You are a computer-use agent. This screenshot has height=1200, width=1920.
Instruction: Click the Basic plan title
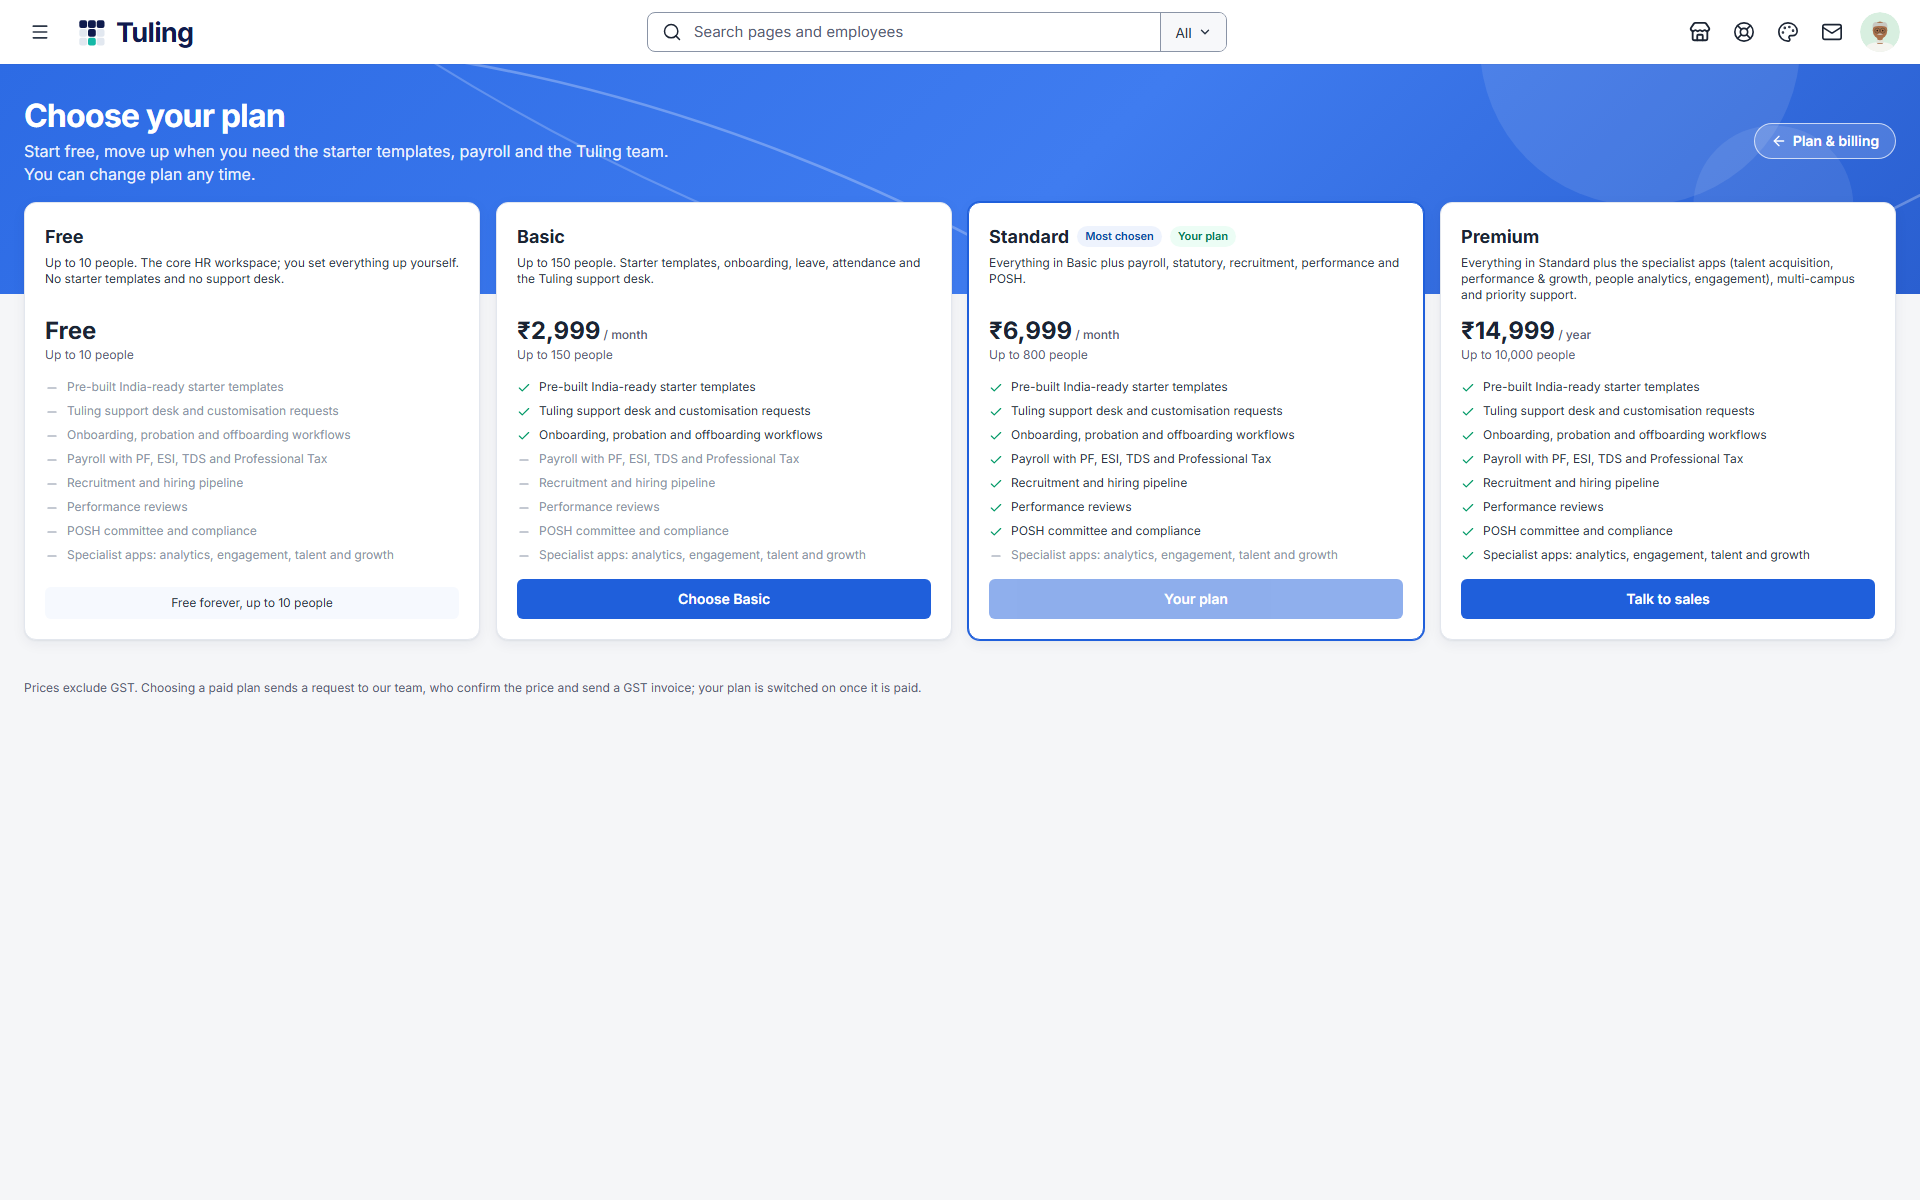point(541,237)
